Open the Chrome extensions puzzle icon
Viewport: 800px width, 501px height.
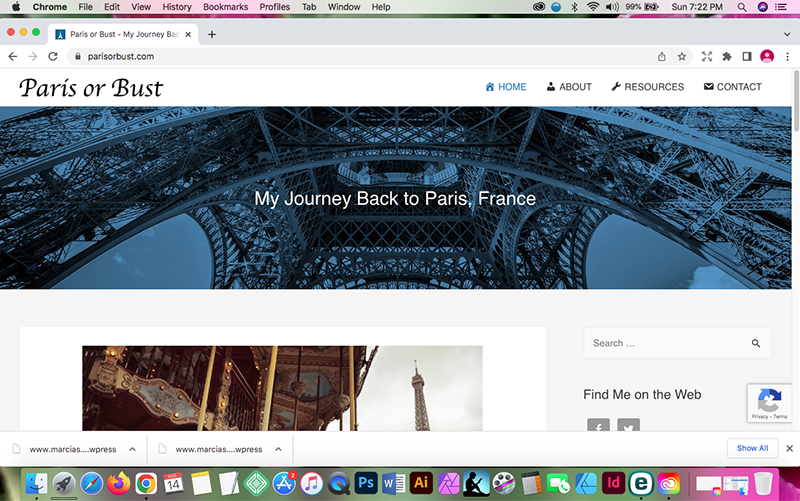tap(727, 56)
